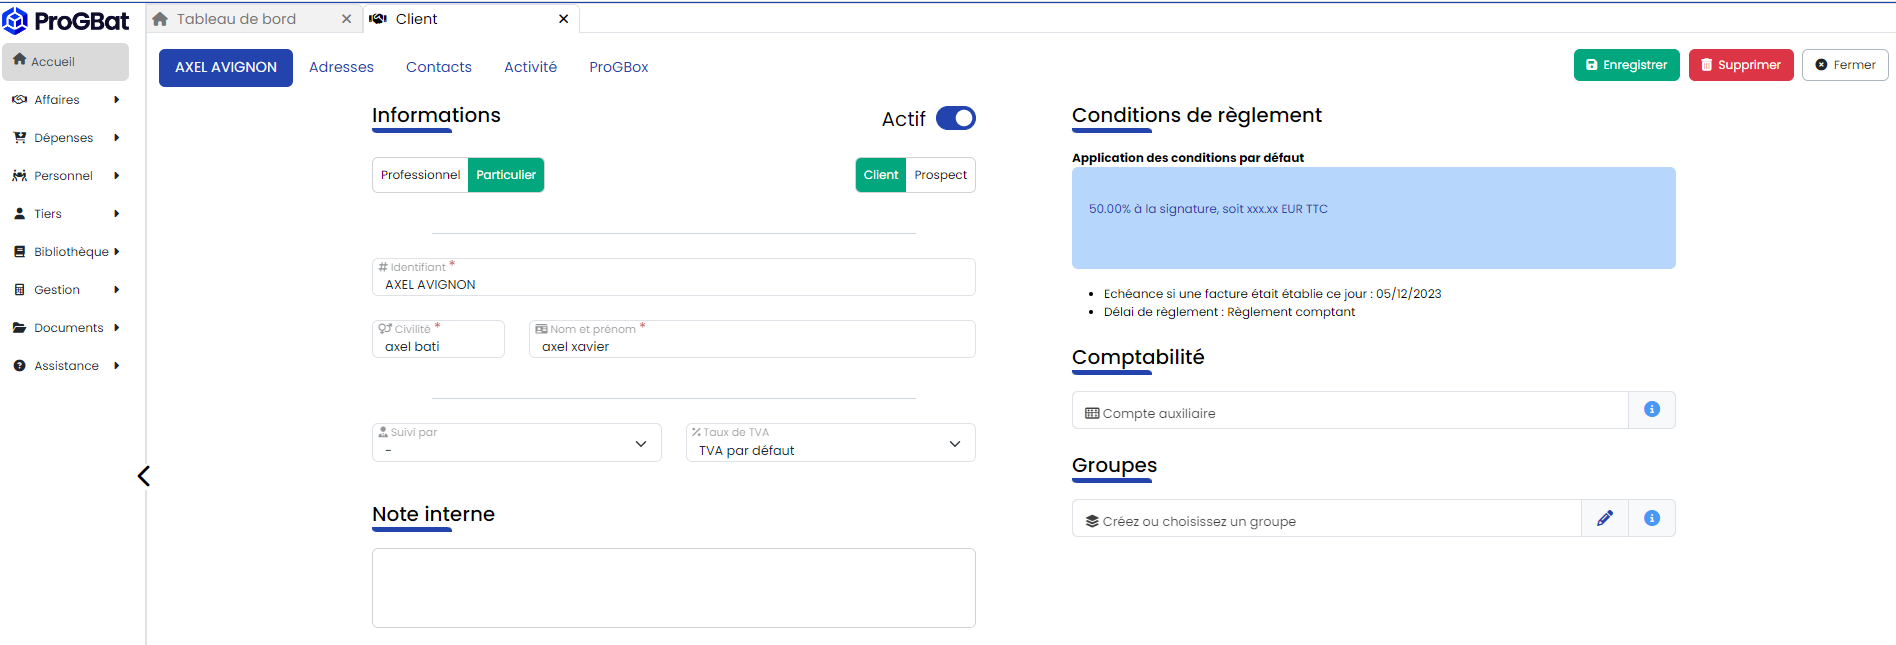Select the Professionnel option

(x=420, y=175)
